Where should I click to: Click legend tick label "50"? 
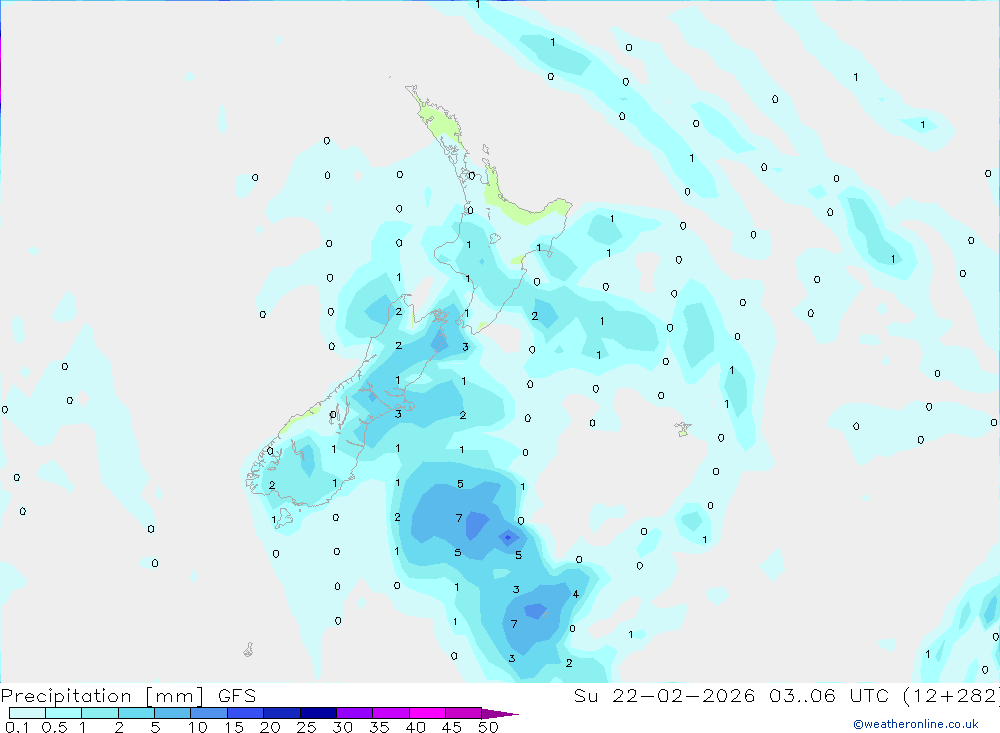(x=489, y=727)
